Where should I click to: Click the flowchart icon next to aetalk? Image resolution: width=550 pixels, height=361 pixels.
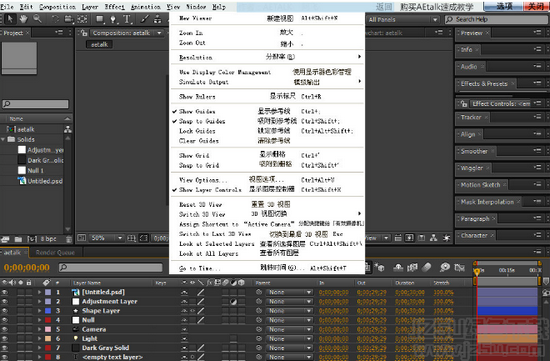68,129
